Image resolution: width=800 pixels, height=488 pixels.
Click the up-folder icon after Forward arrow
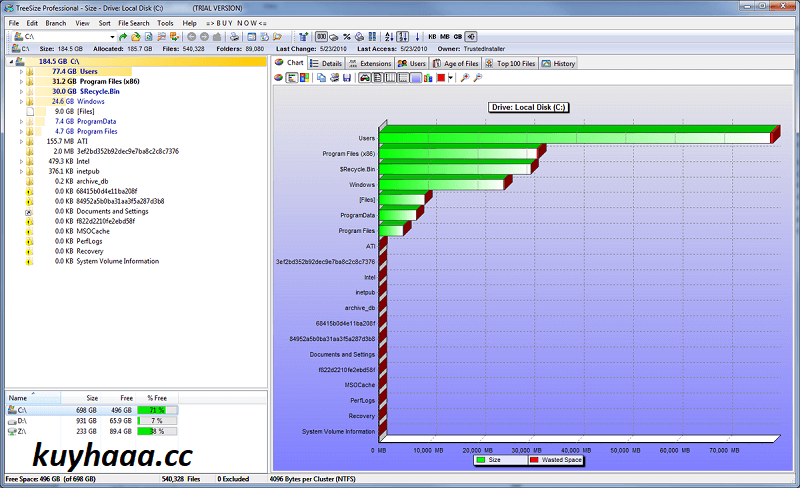coord(217,37)
